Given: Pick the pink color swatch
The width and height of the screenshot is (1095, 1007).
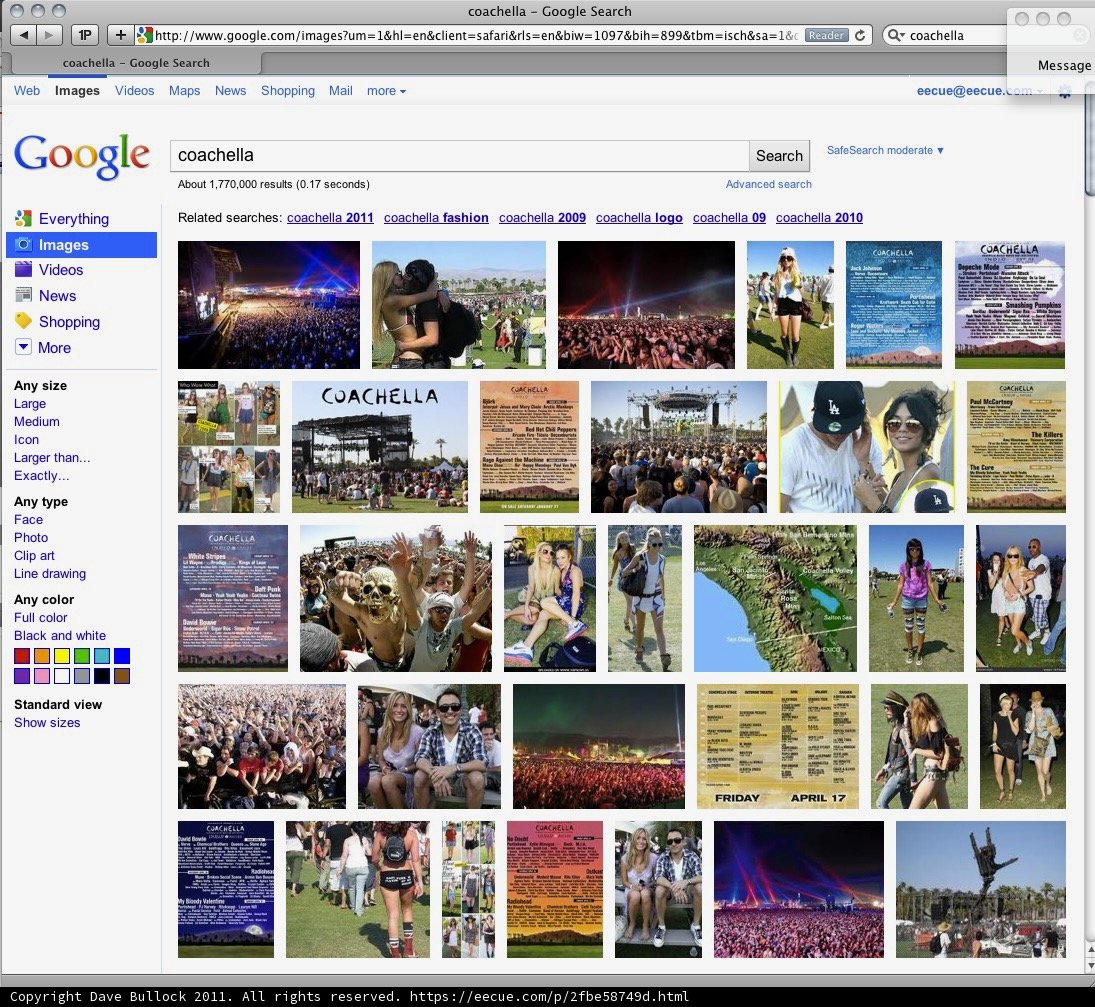Looking at the screenshot, I should pyautogui.click(x=42, y=676).
